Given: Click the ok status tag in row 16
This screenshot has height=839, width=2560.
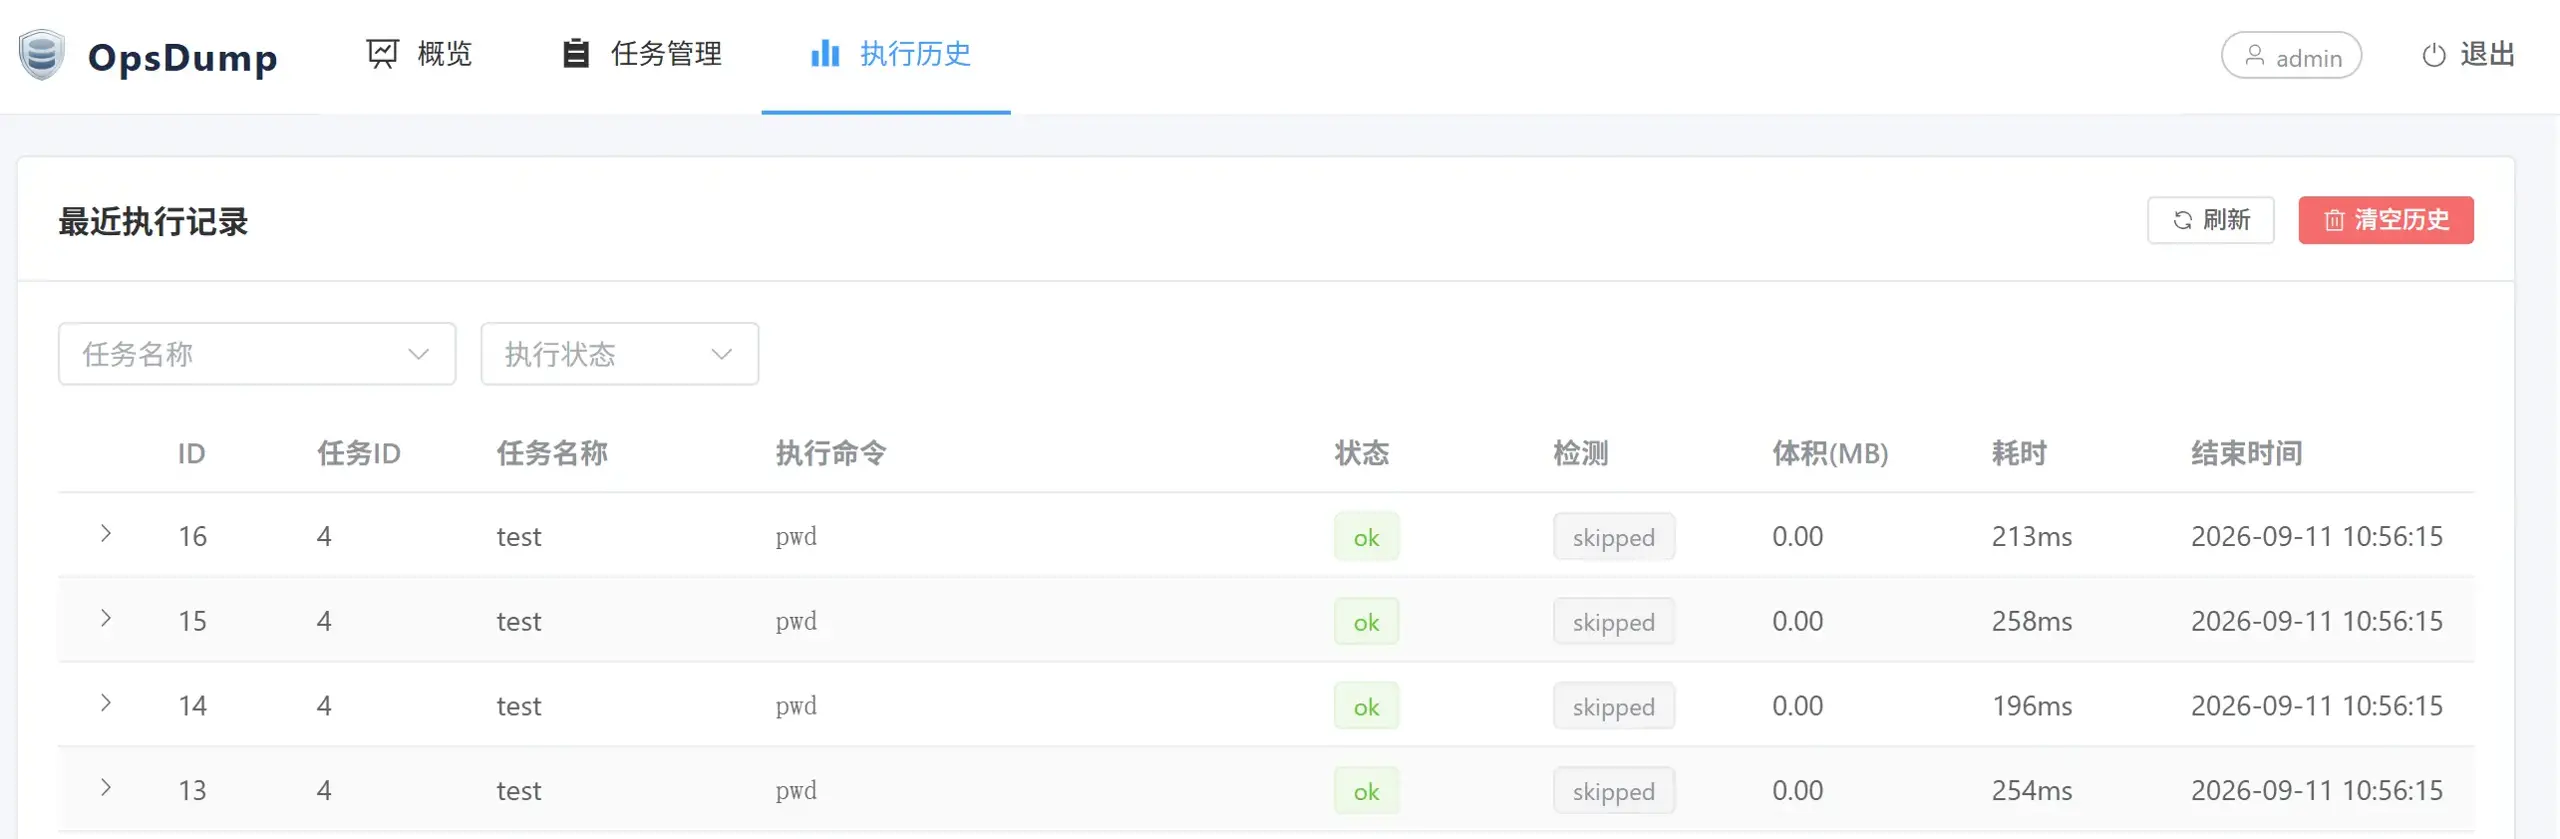Looking at the screenshot, I should [x=1366, y=537].
